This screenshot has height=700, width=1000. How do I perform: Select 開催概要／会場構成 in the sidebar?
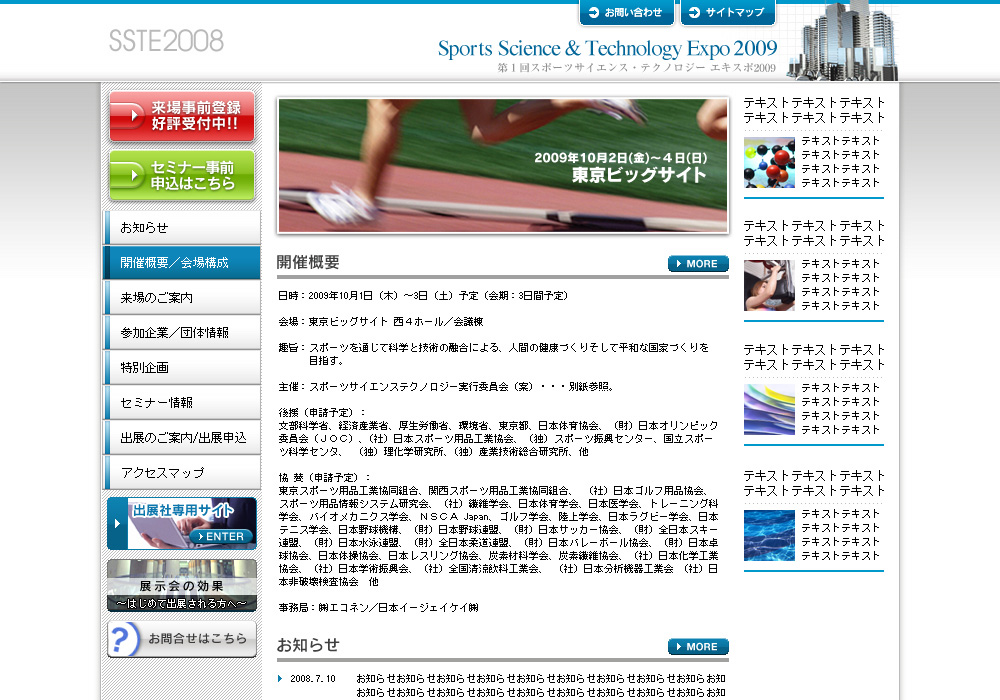click(182, 263)
